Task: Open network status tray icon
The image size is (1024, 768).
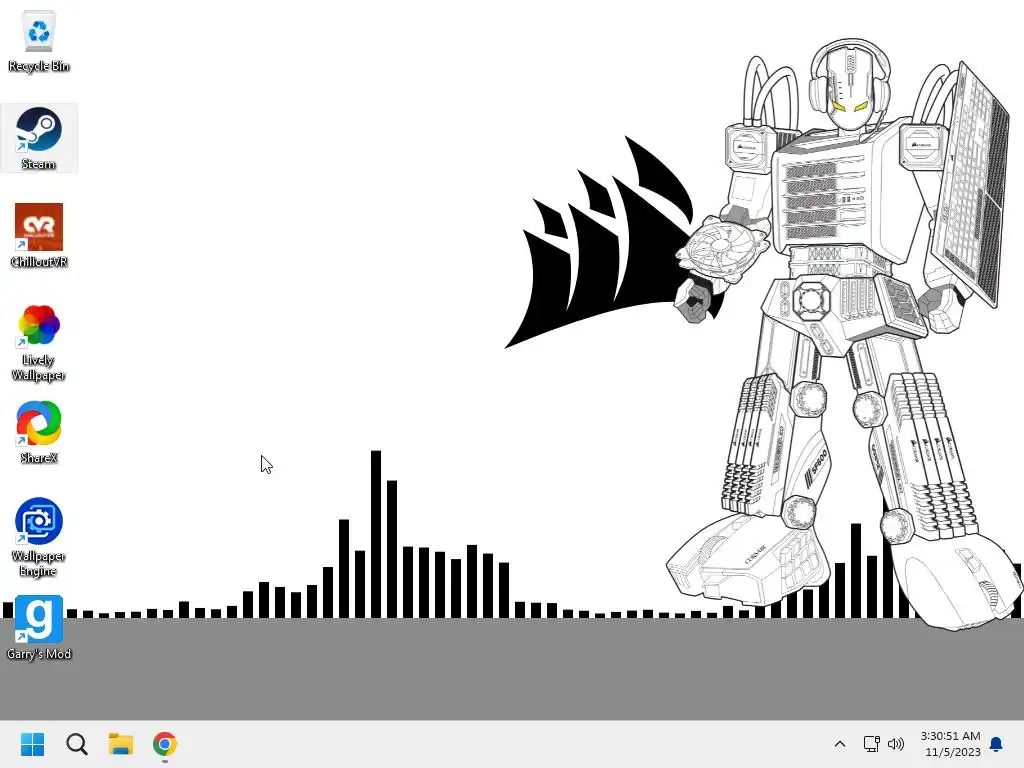Action: click(x=872, y=744)
